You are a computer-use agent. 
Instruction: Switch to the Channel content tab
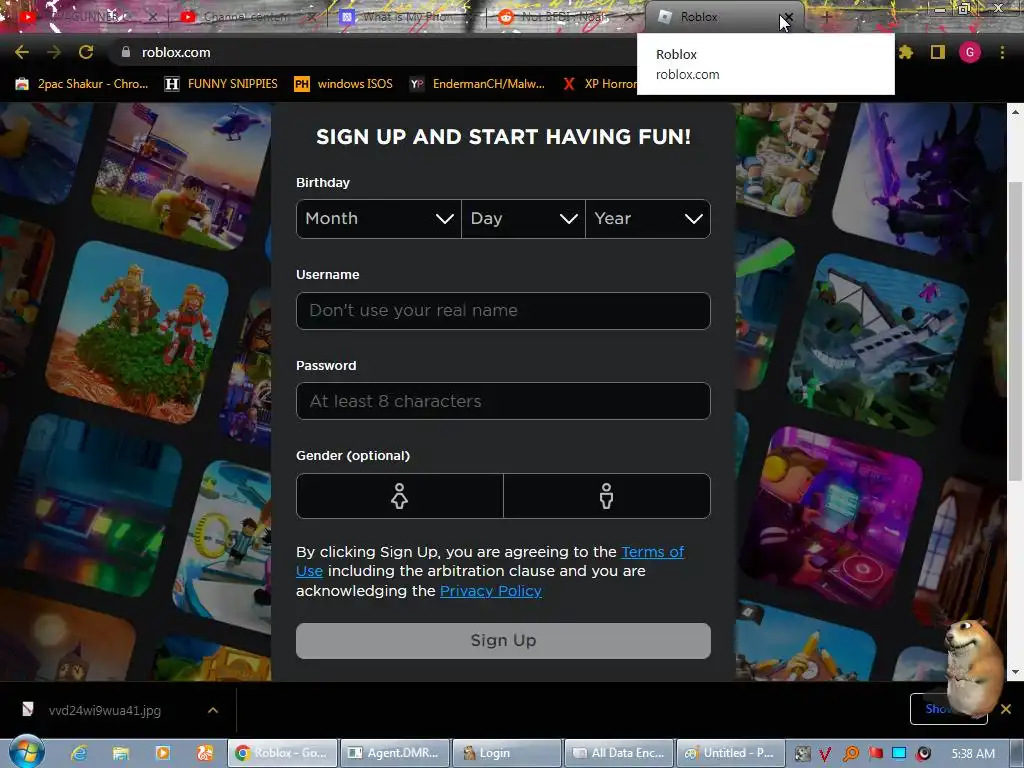point(246,17)
